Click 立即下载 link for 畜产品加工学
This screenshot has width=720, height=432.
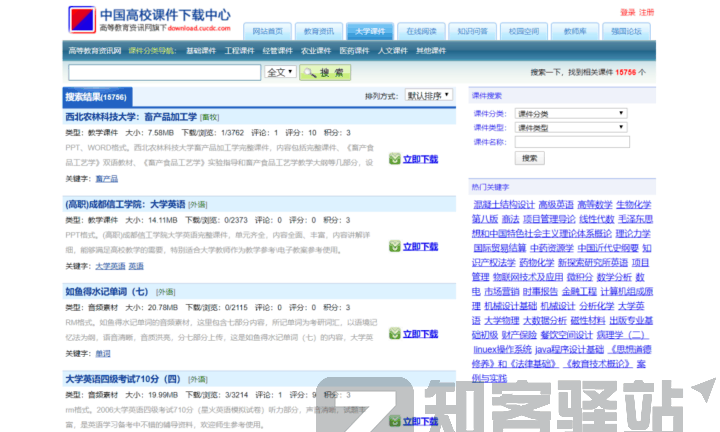click(420, 159)
